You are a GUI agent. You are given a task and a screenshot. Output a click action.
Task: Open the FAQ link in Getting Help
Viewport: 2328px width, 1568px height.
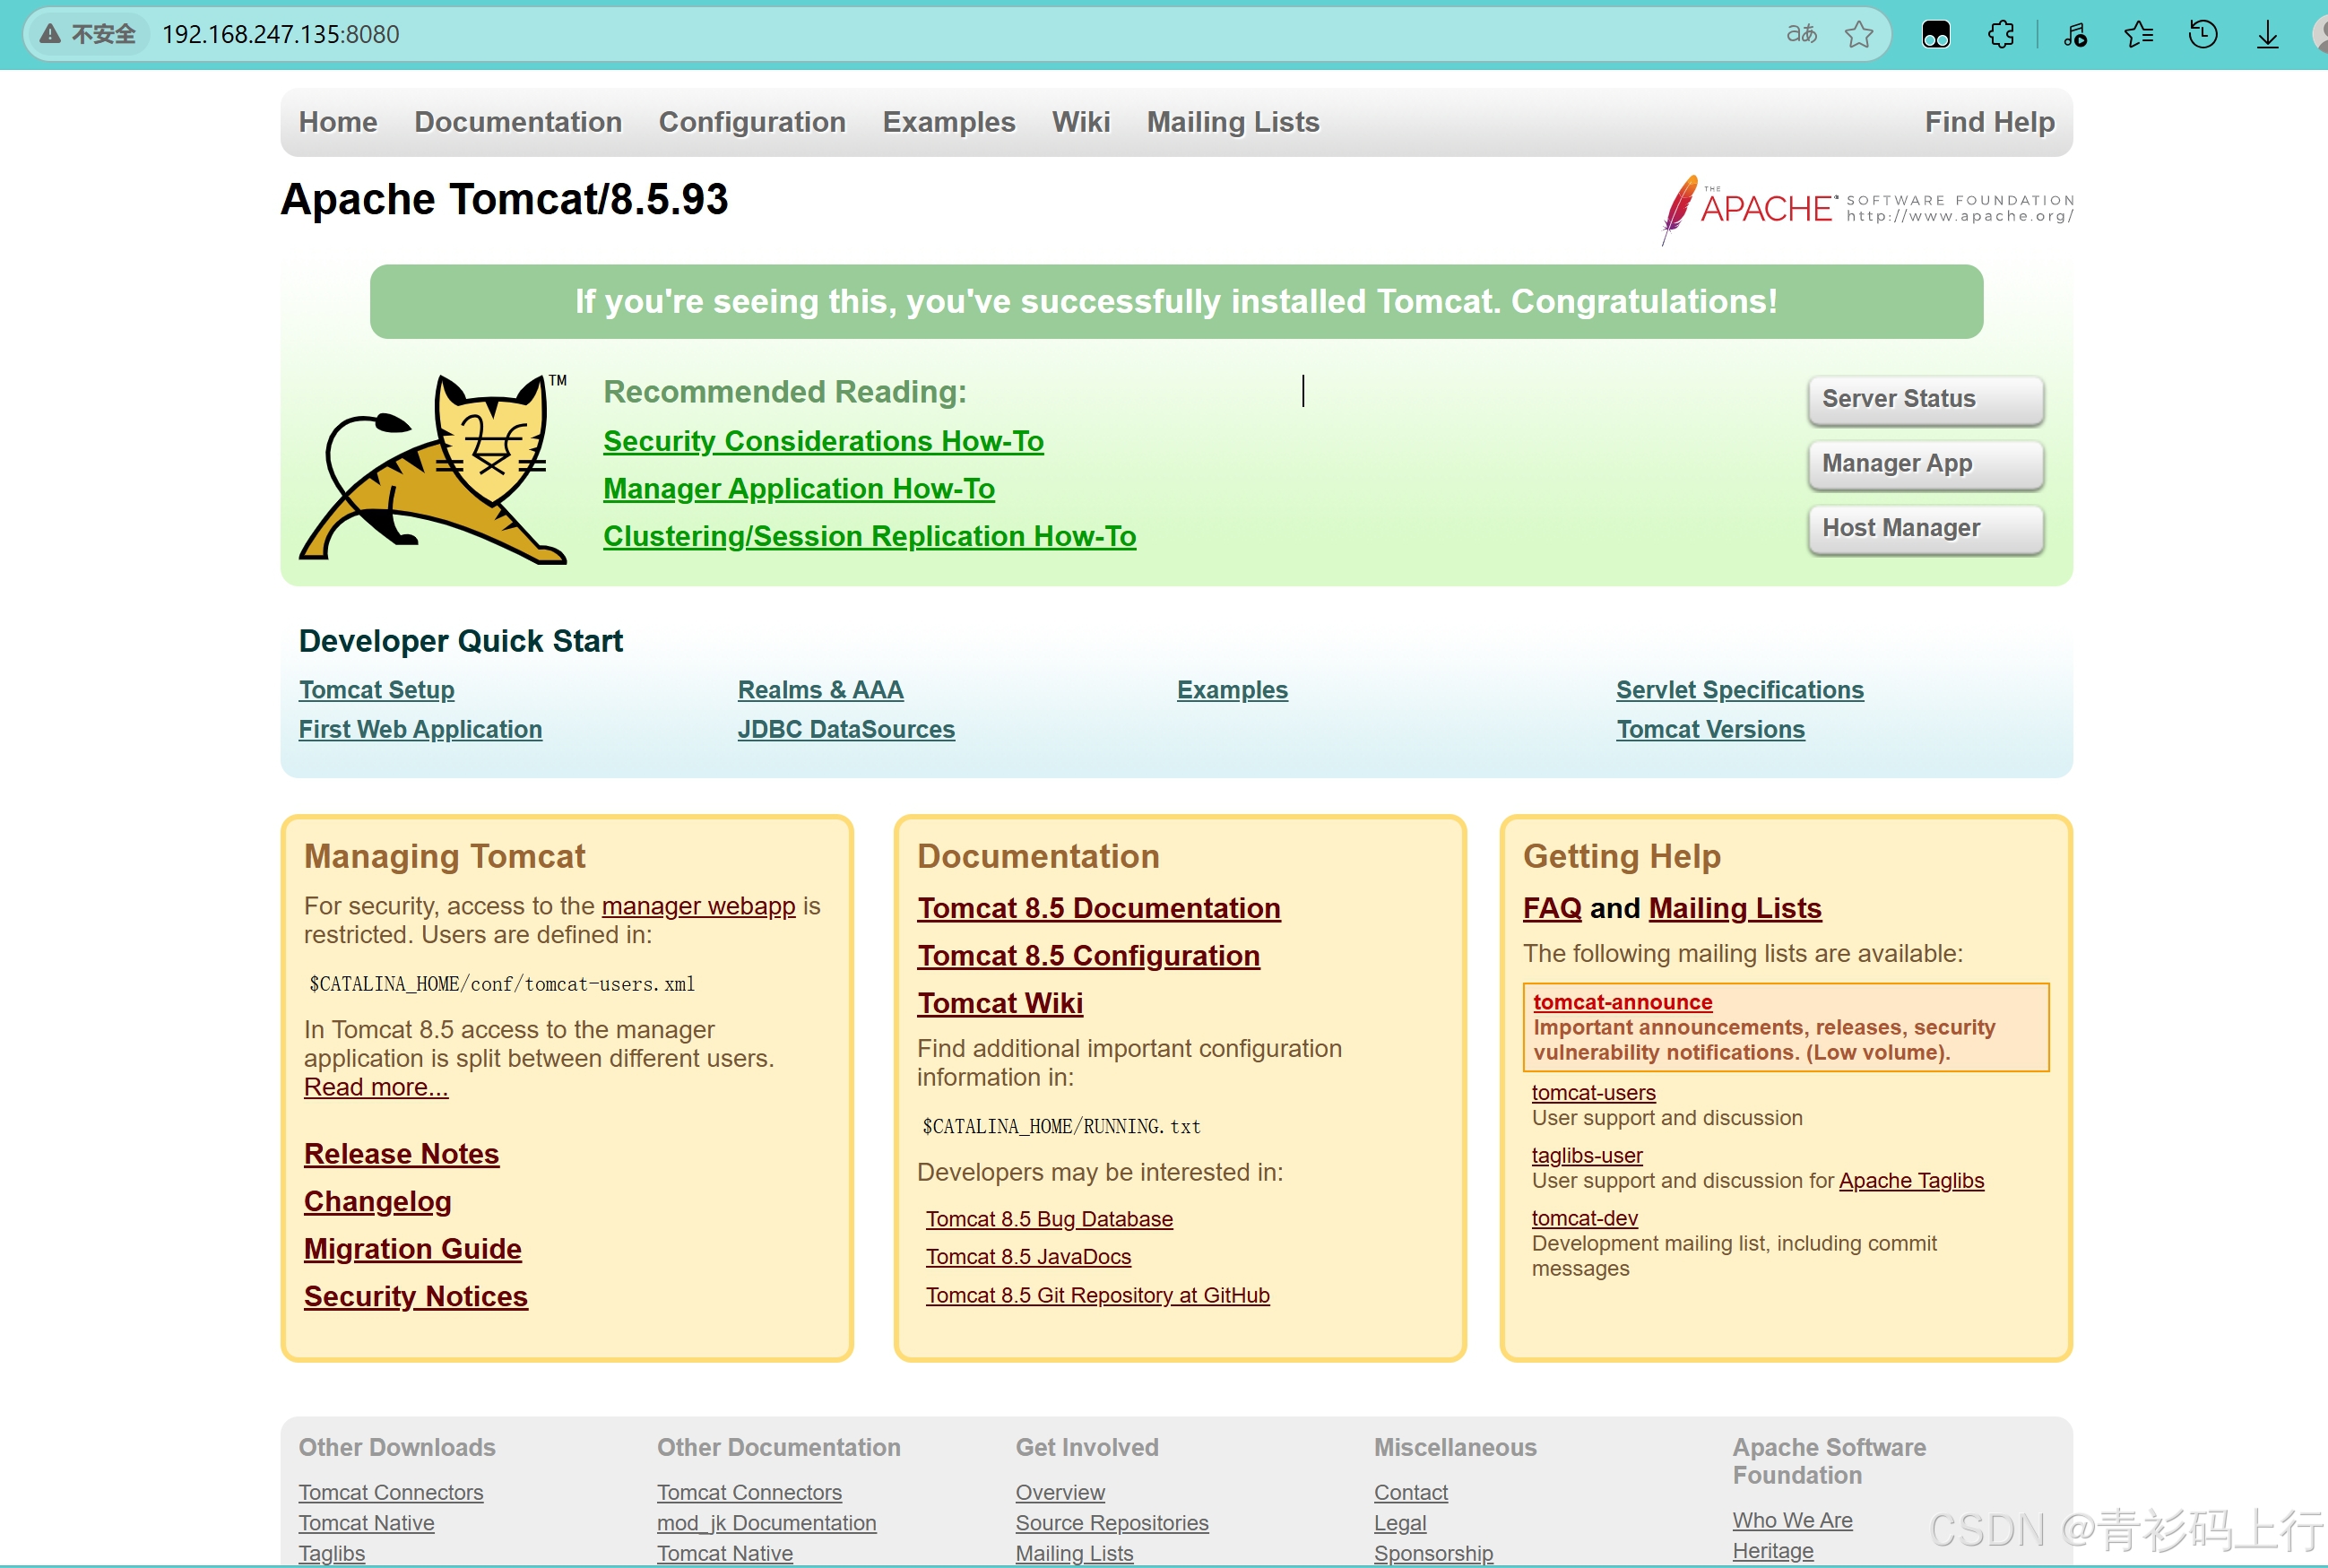[x=1551, y=908]
